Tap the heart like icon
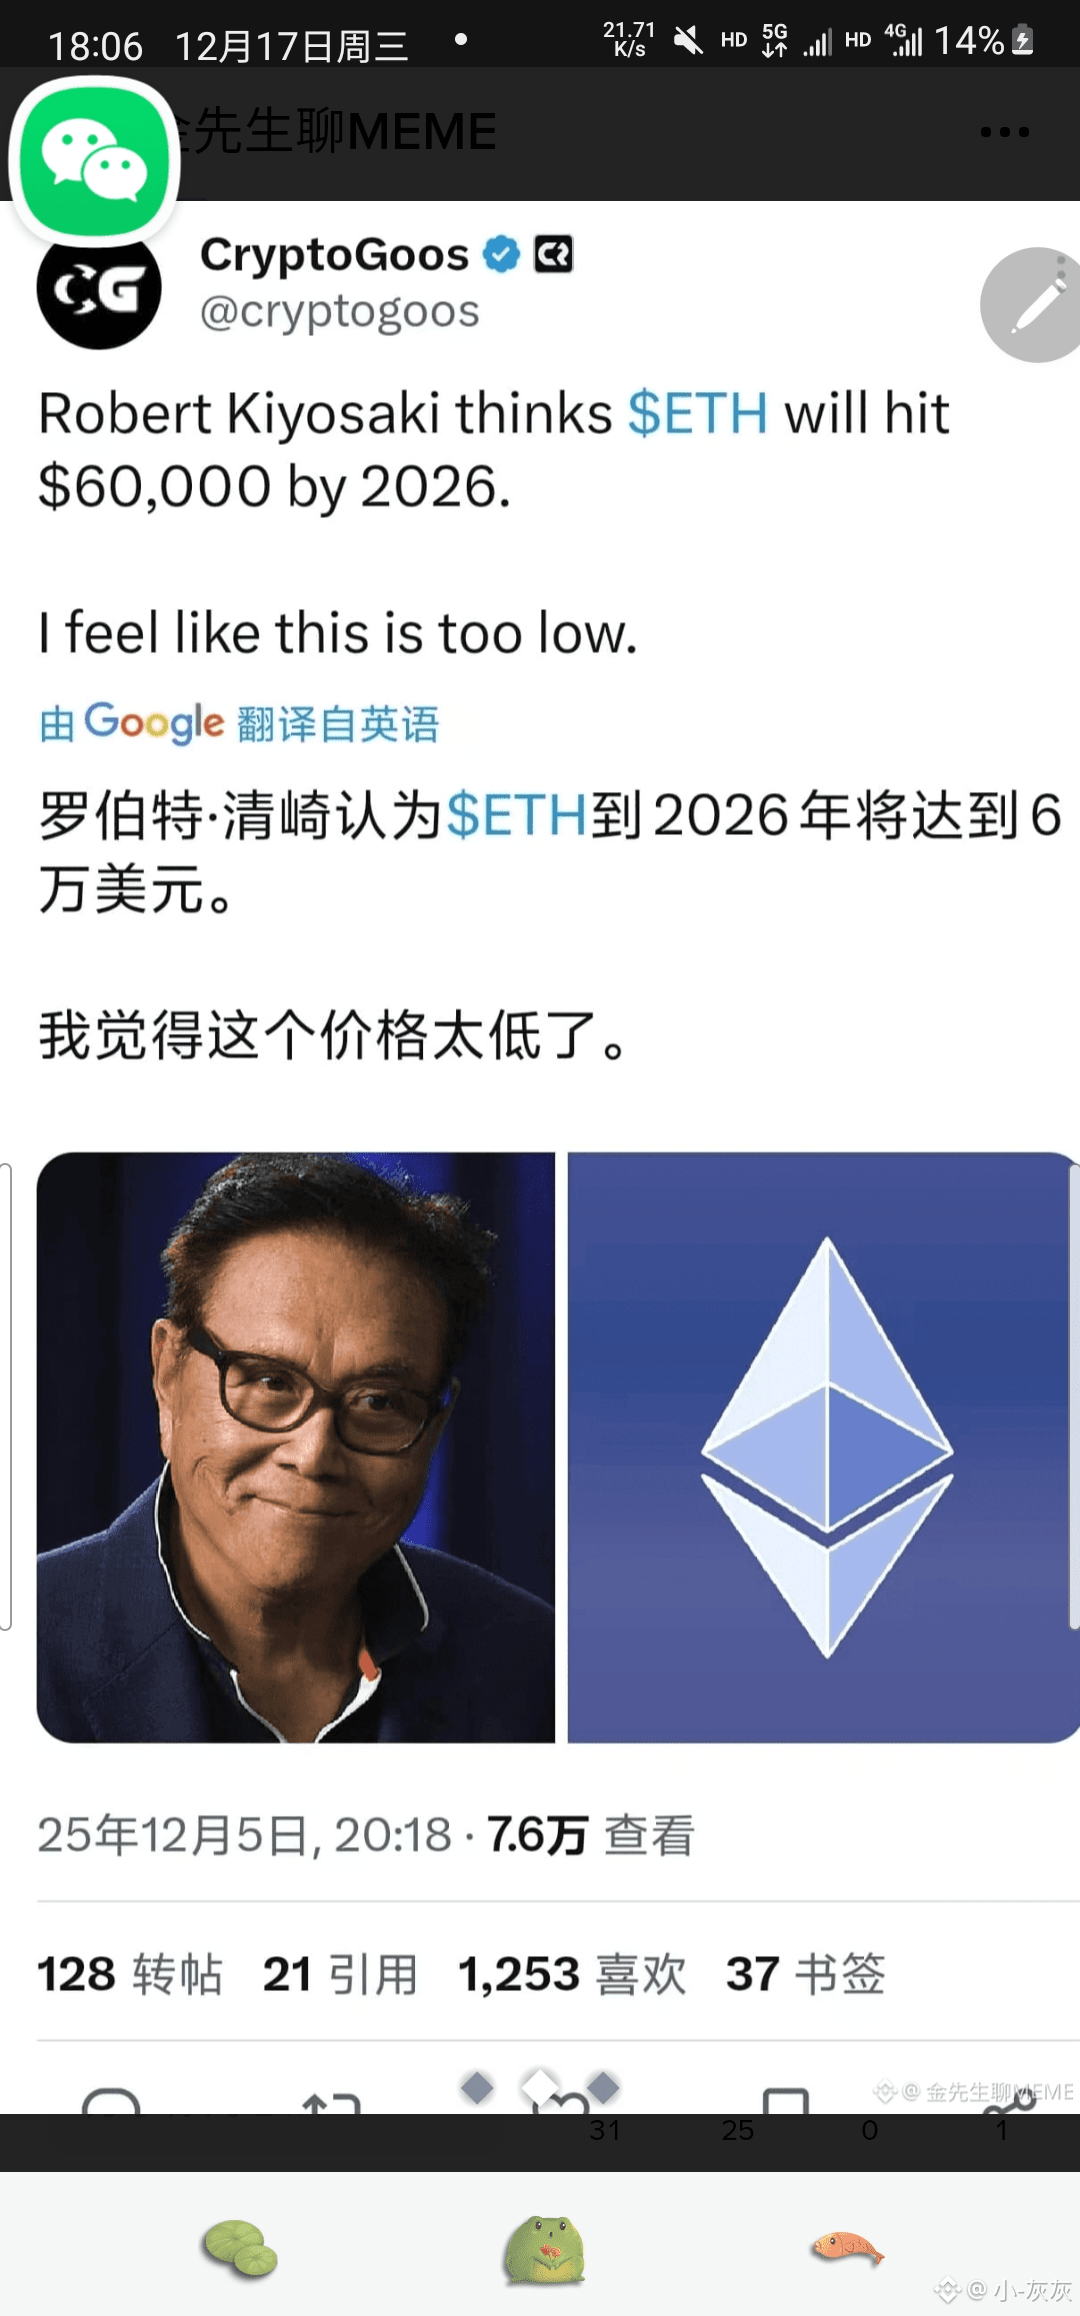 (x=560, y=2102)
